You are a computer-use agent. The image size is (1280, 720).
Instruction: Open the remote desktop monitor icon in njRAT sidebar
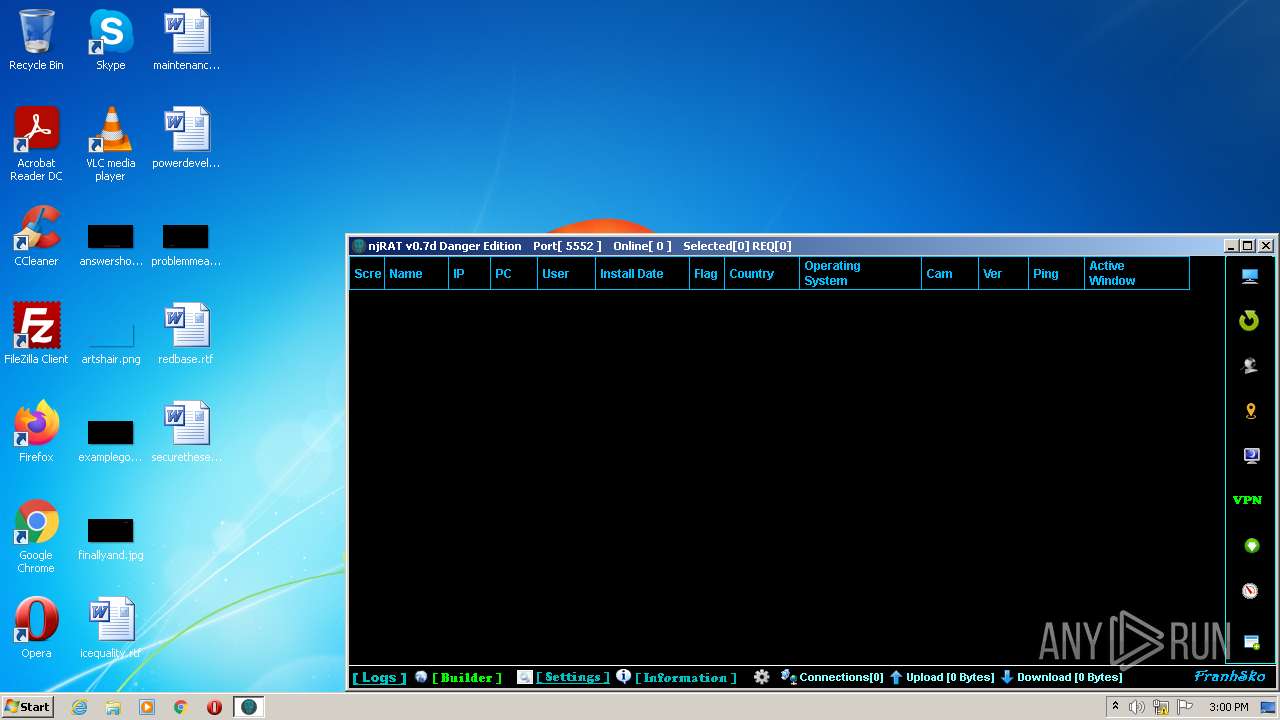1250,276
